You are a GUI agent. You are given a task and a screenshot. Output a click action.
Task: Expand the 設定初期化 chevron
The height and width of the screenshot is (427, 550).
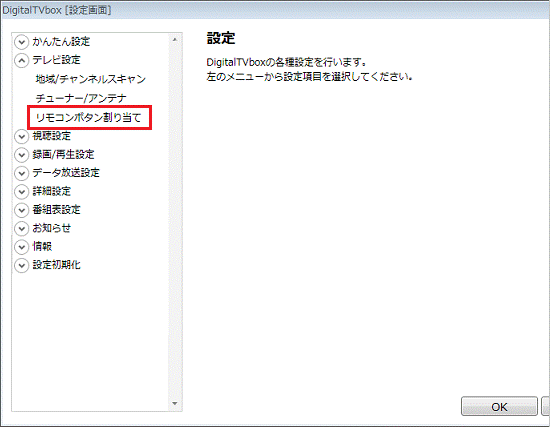tap(21, 265)
